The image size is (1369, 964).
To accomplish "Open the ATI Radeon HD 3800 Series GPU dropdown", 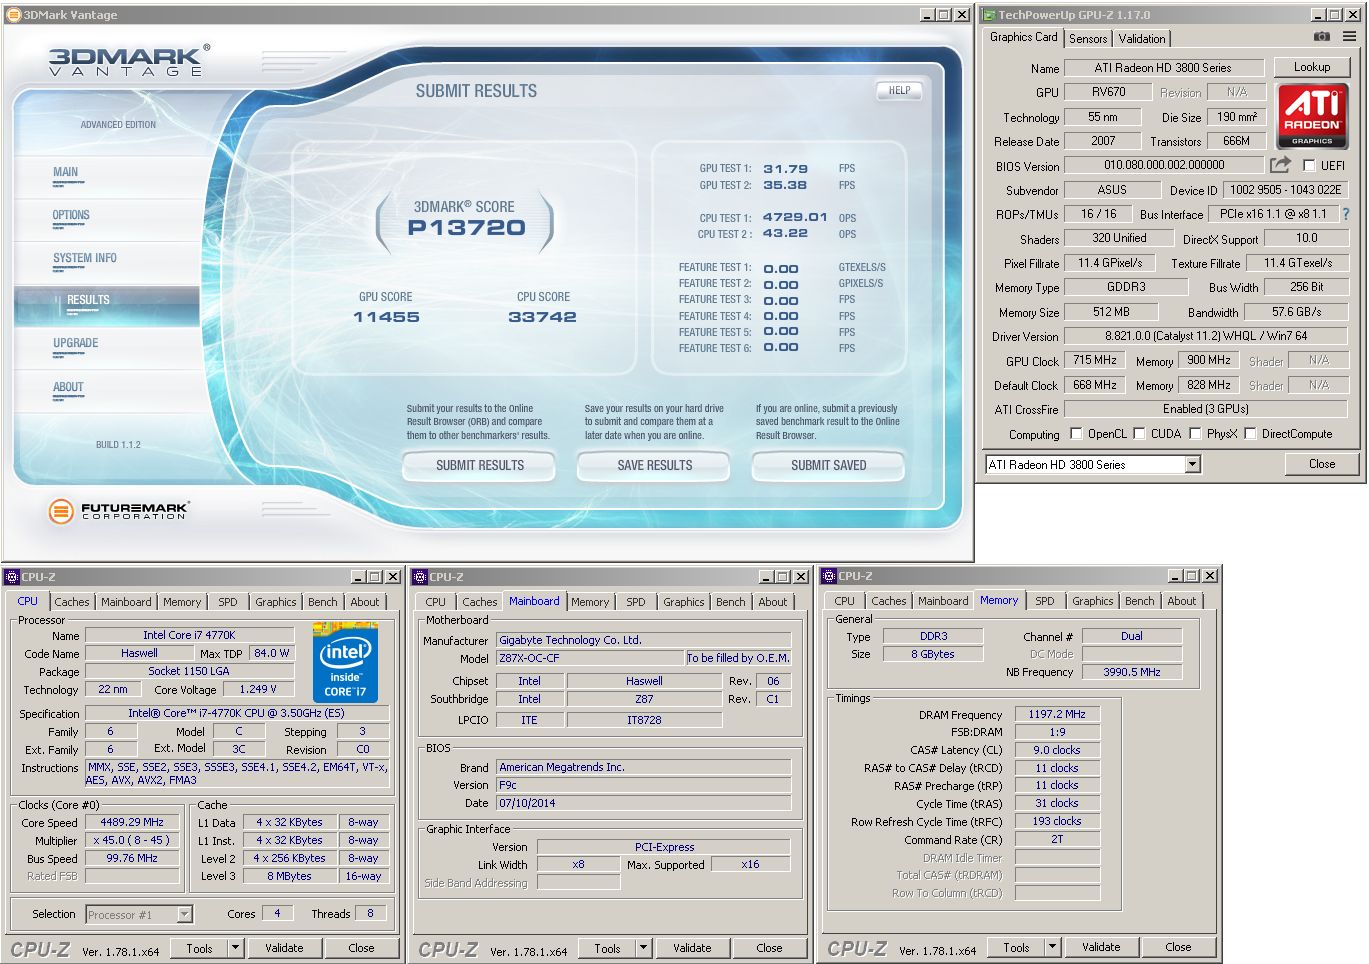I will [1192, 465].
